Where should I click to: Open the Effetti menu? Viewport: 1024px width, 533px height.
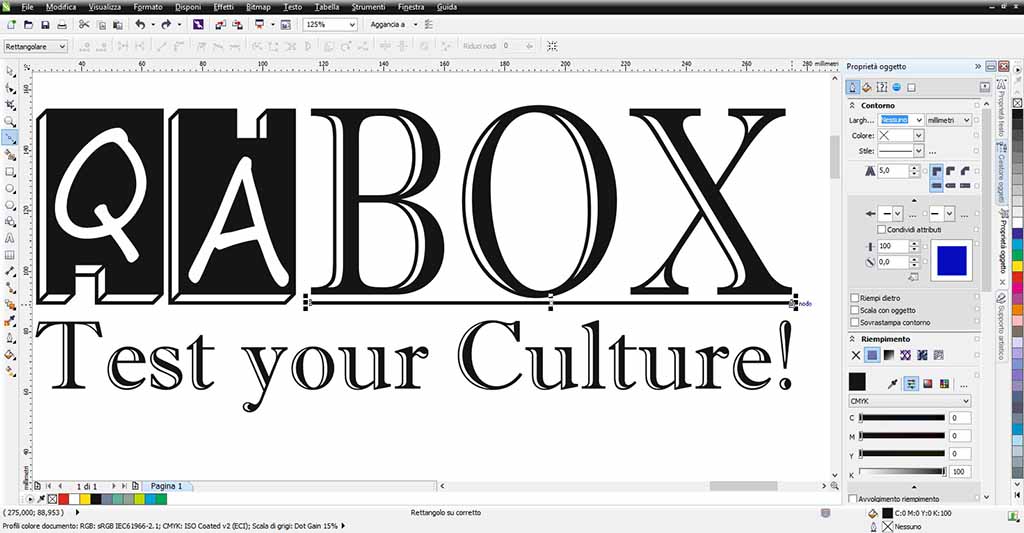[x=223, y=7]
